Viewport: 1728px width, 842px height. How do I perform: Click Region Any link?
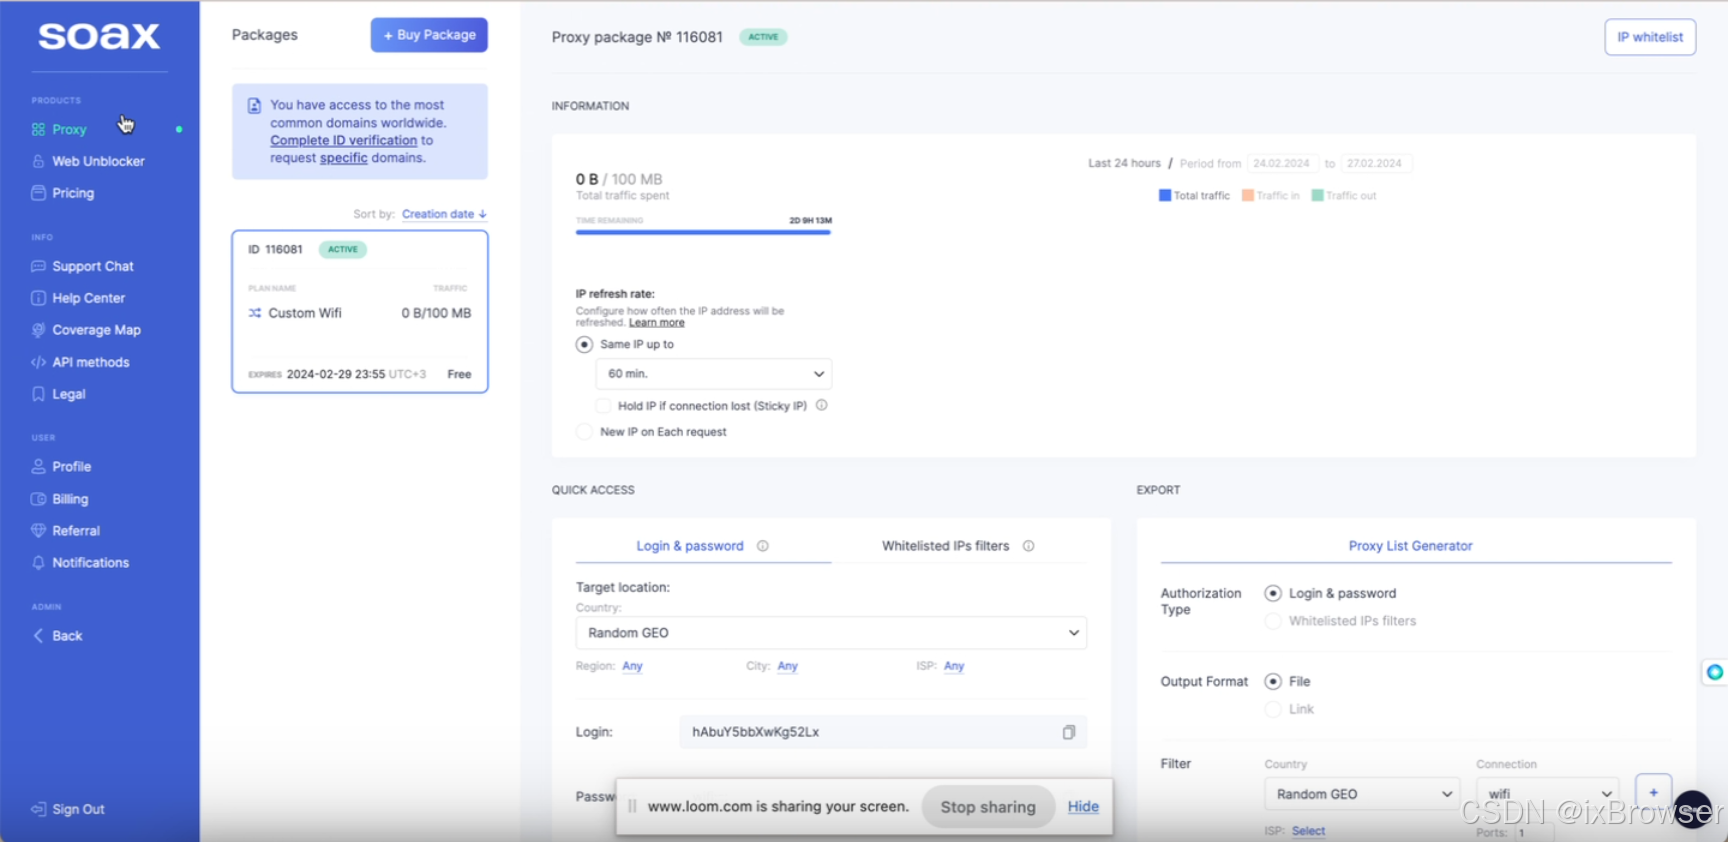(x=633, y=666)
